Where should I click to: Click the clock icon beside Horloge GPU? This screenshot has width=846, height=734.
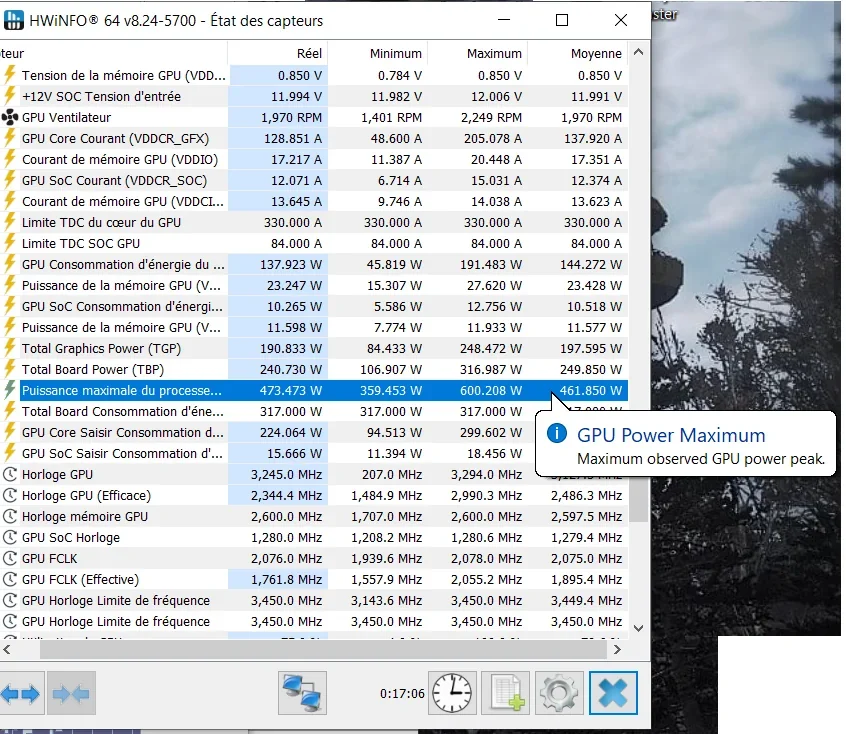pyautogui.click(x=10, y=474)
